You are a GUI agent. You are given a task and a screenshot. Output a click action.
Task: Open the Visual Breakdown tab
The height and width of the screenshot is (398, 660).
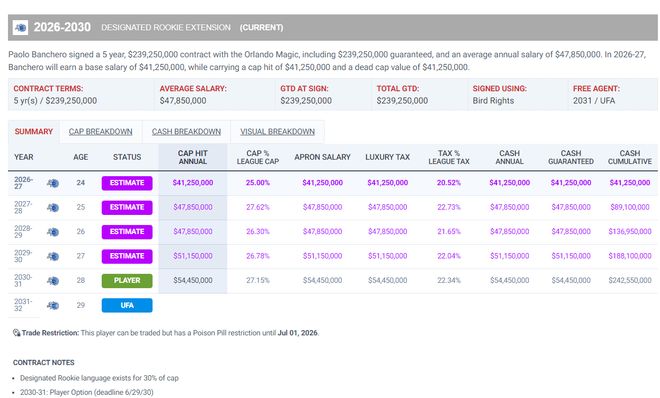277,132
